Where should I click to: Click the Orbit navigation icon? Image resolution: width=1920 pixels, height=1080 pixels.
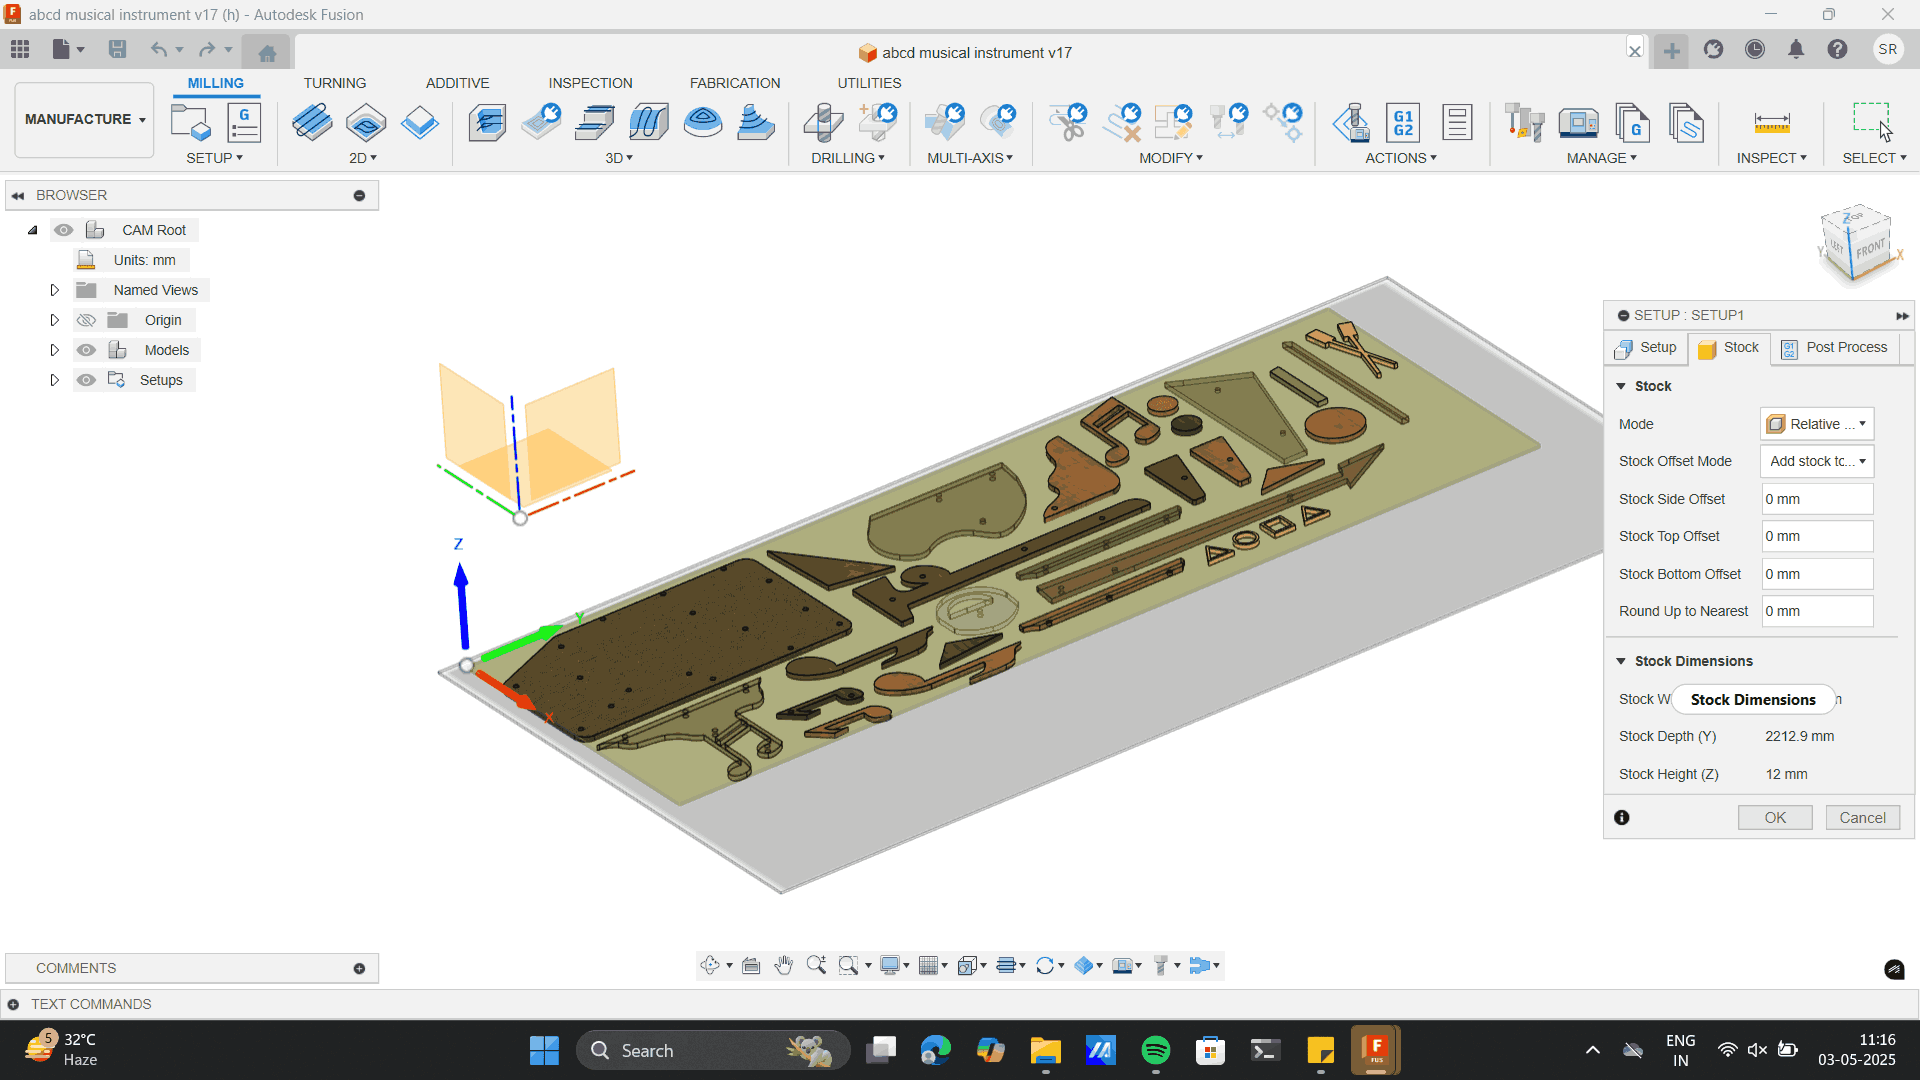710,965
